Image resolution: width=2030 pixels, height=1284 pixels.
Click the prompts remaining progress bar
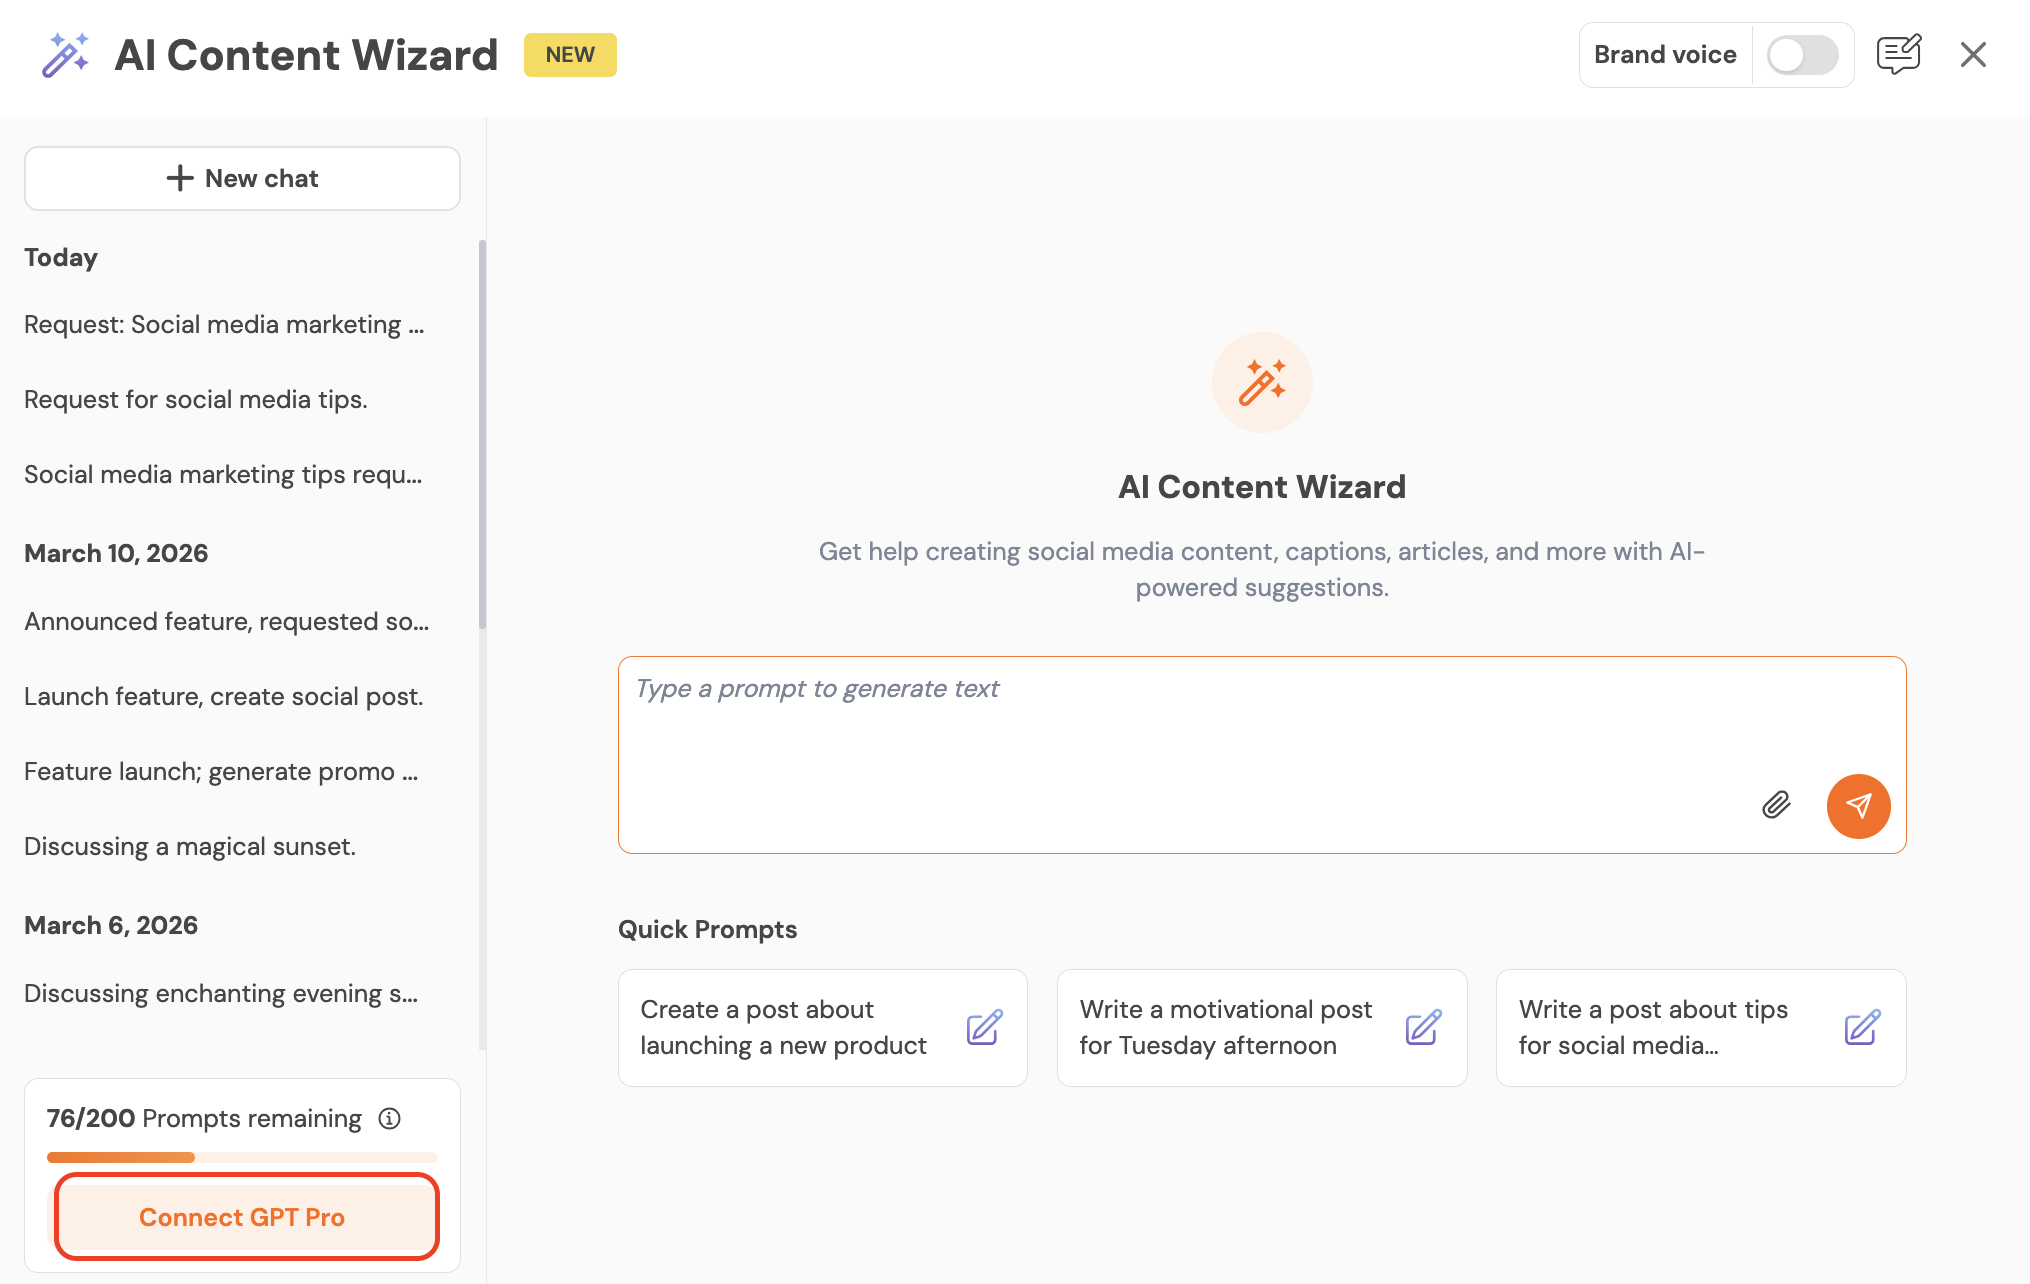242,1157
